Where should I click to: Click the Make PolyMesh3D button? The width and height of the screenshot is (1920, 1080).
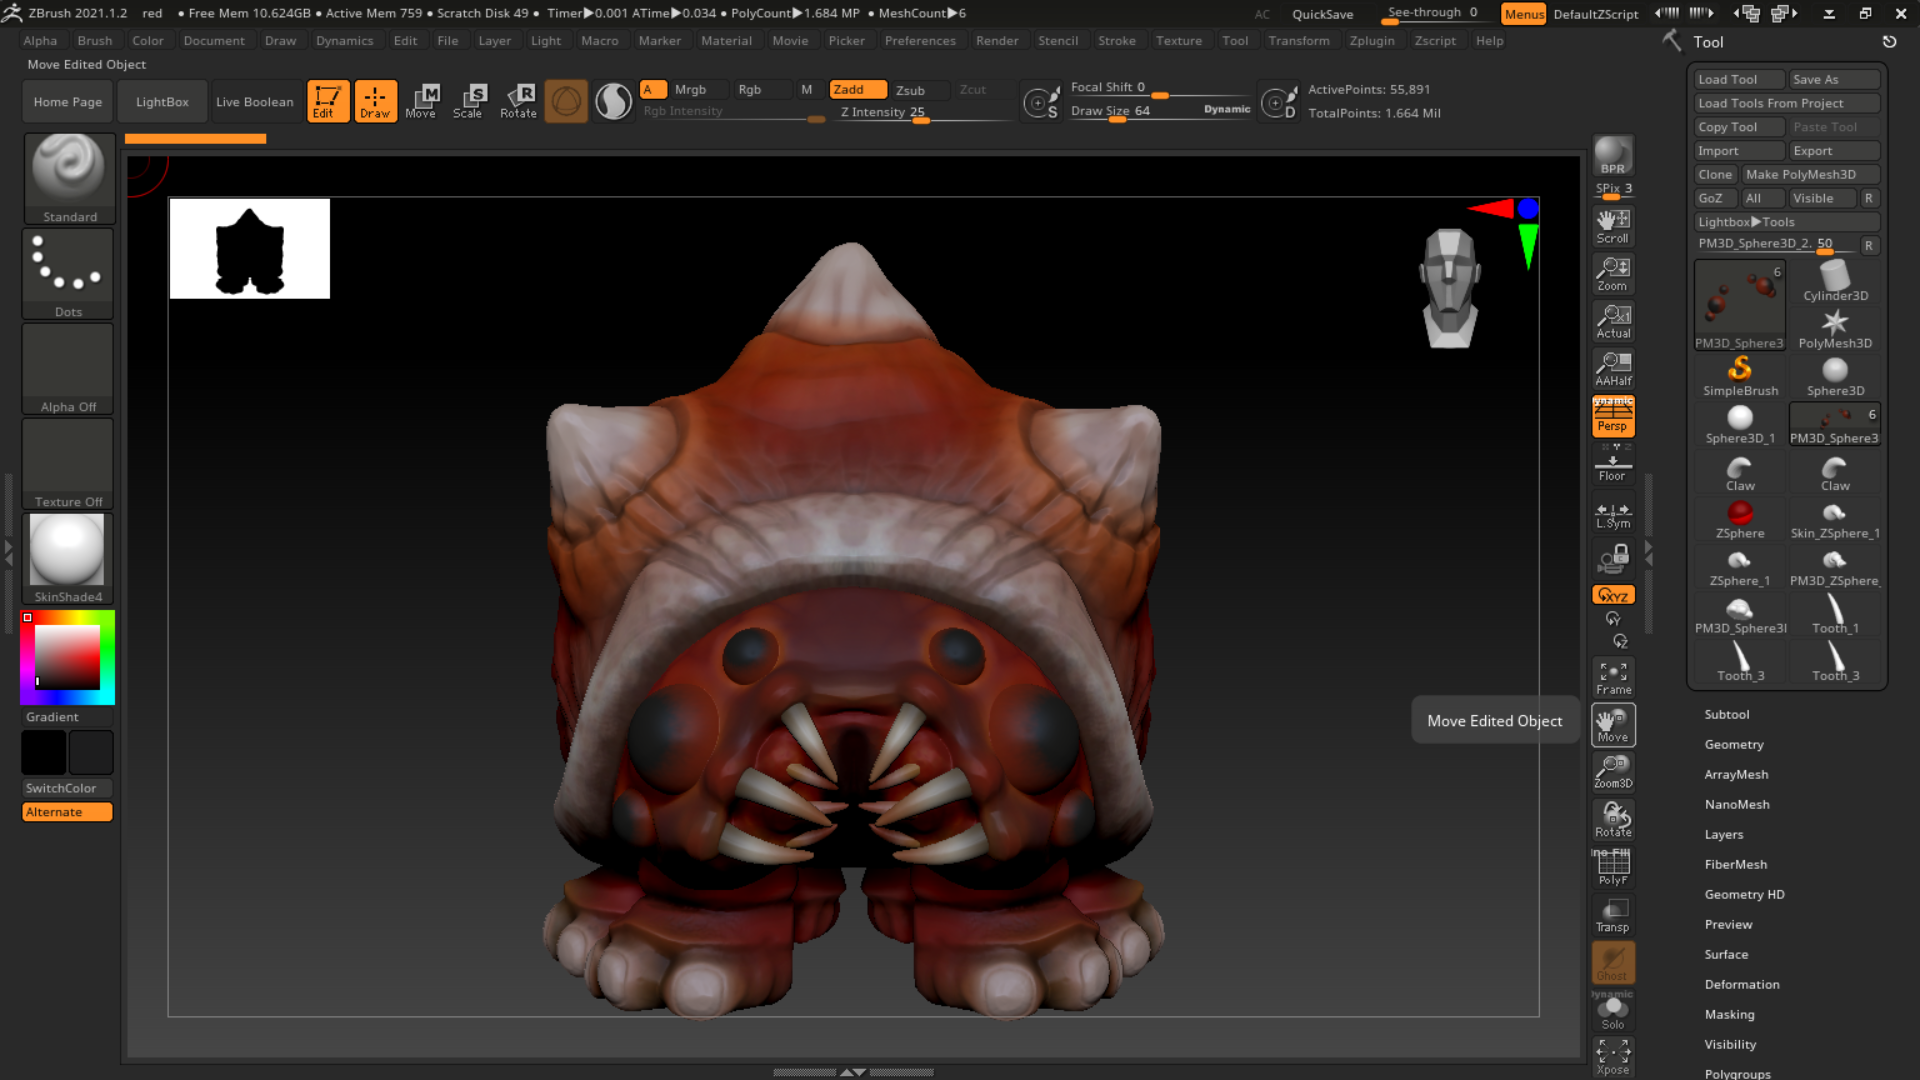coord(1810,174)
